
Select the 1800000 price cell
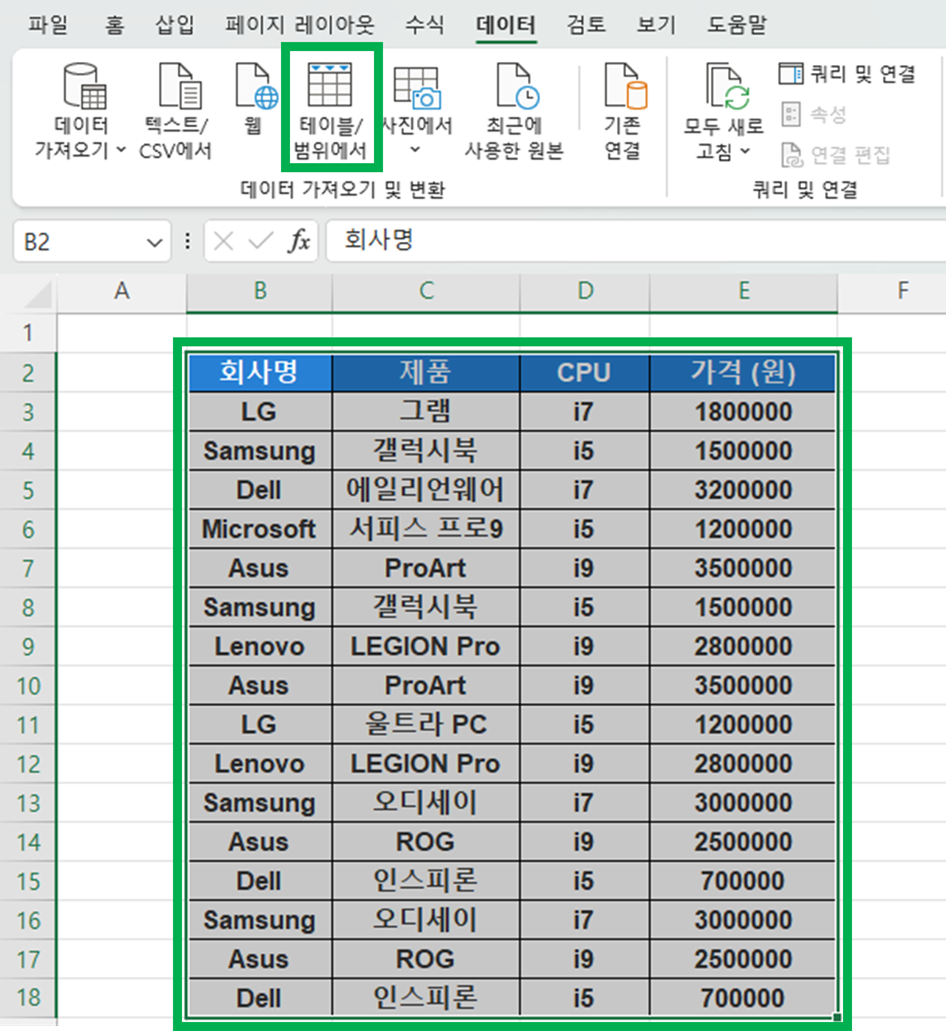point(743,412)
